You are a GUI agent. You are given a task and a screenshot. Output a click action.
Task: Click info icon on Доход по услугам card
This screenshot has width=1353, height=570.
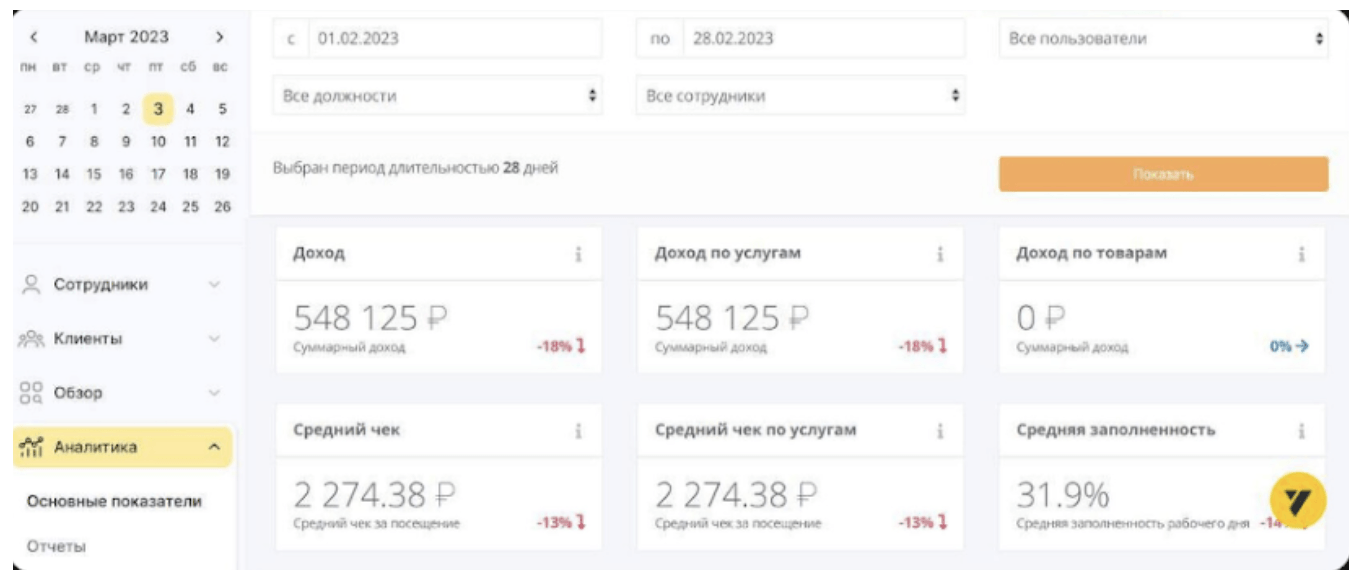click(940, 254)
